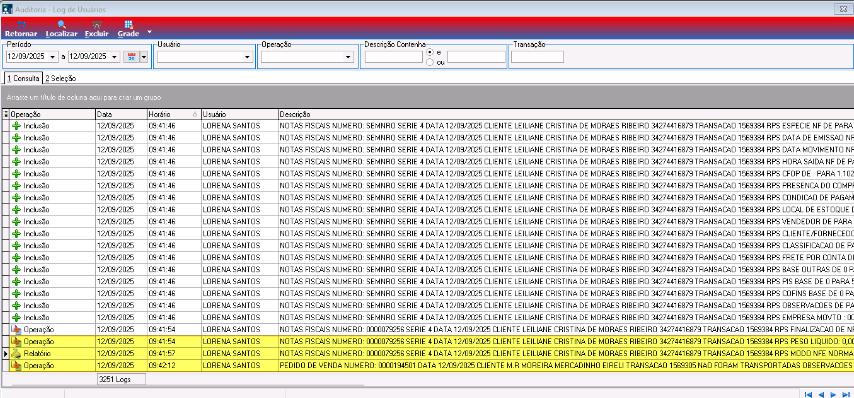Open the period end date dropdown
Viewport: 854px width, 398px height.
click(x=115, y=57)
